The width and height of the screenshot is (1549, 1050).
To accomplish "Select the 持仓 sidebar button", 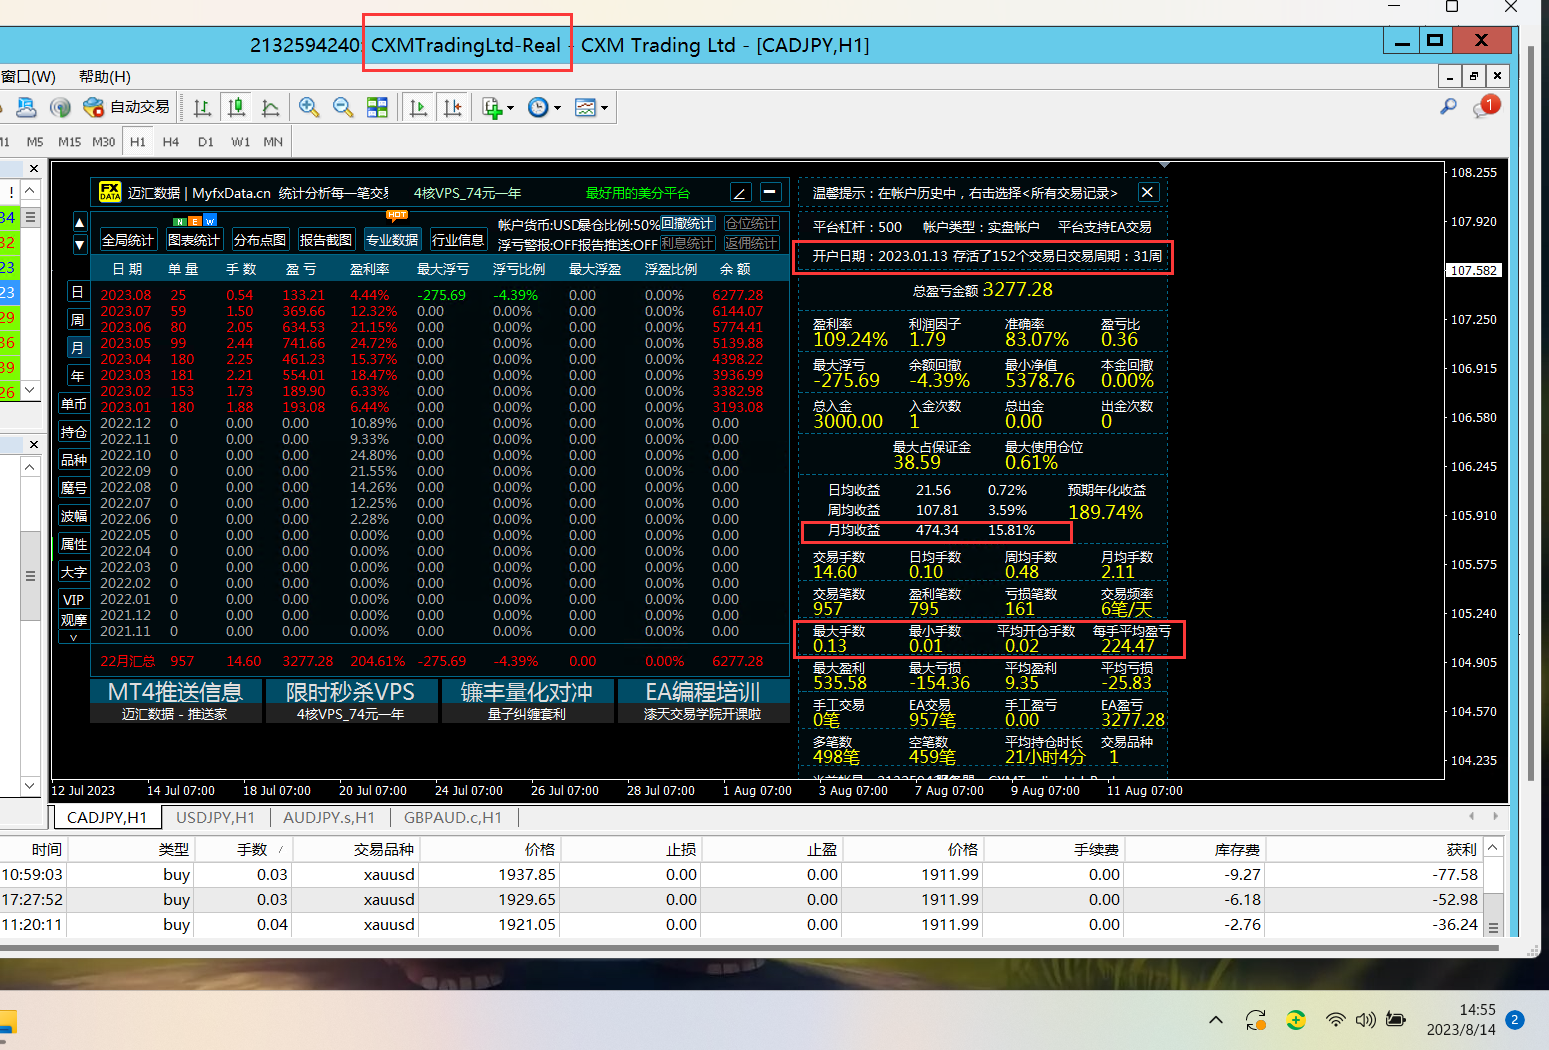I will click(73, 432).
